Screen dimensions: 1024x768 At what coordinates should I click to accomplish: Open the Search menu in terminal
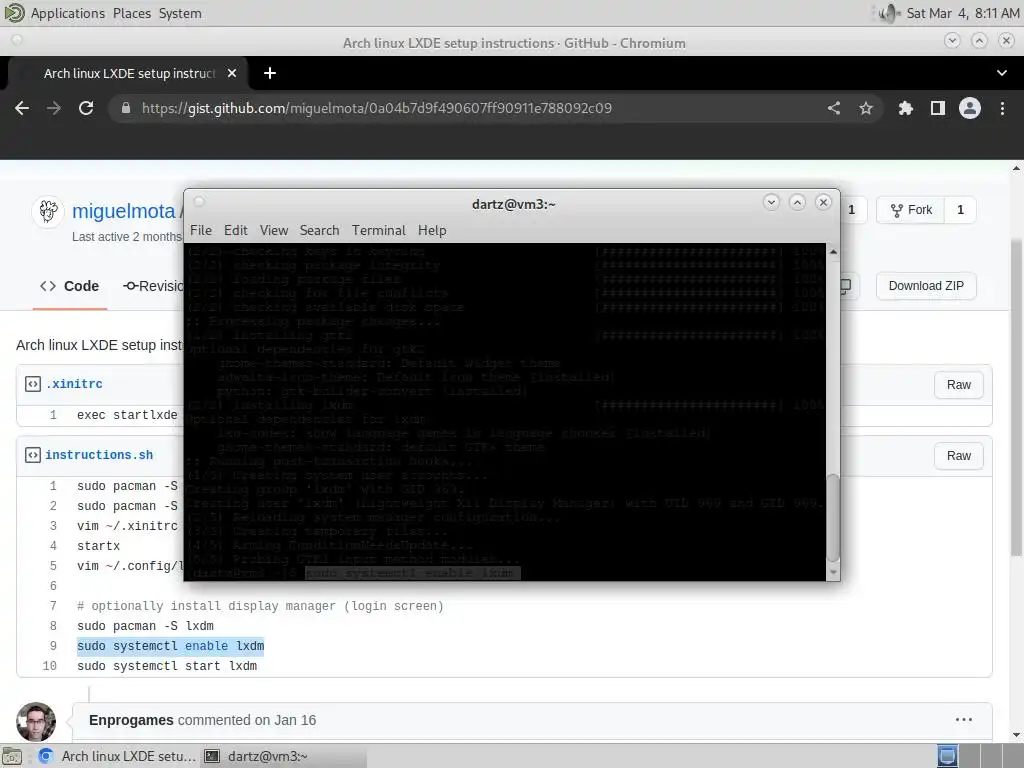click(x=319, y=231)
